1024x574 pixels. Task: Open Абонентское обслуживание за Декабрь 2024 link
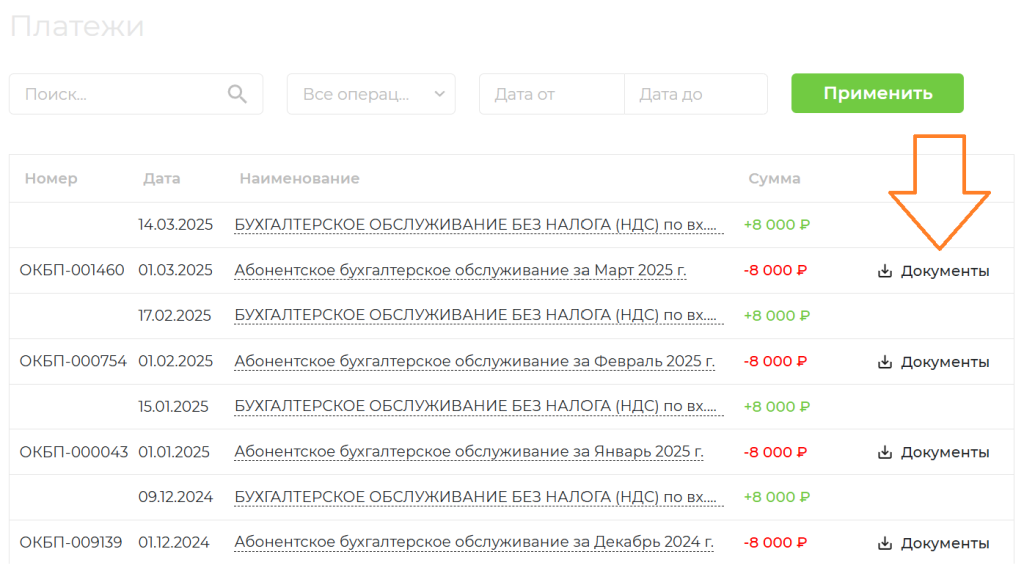pos(474,542)
